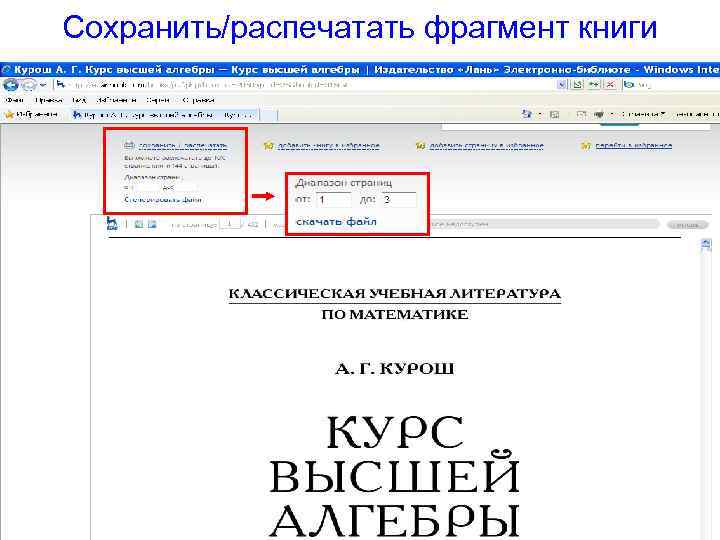The width and height of the screenshot is (720, 540).
Task: Click the от field containing 1
Action: pos(333,200)
